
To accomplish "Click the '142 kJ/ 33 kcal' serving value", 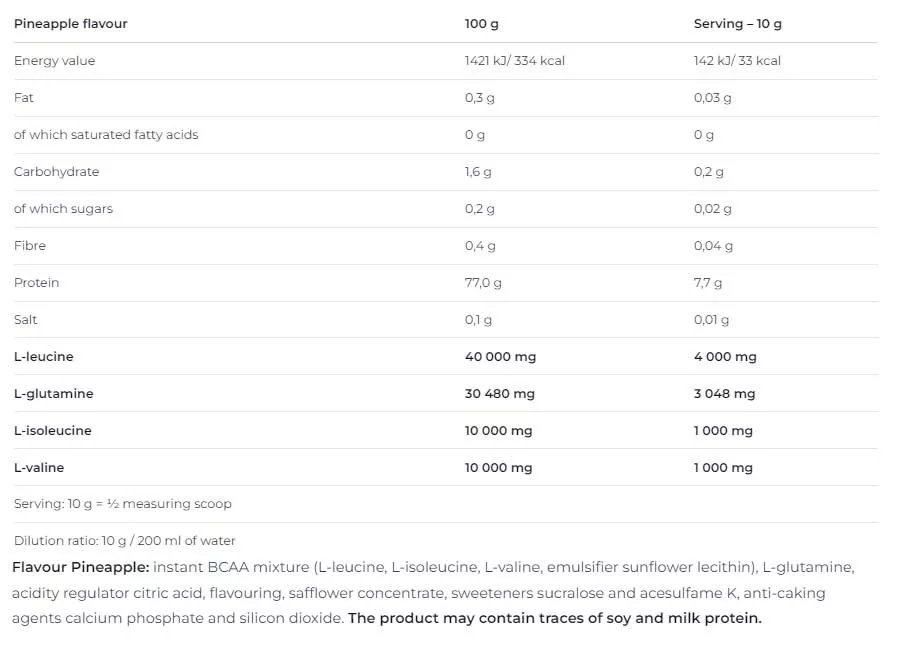I will 737,61.
